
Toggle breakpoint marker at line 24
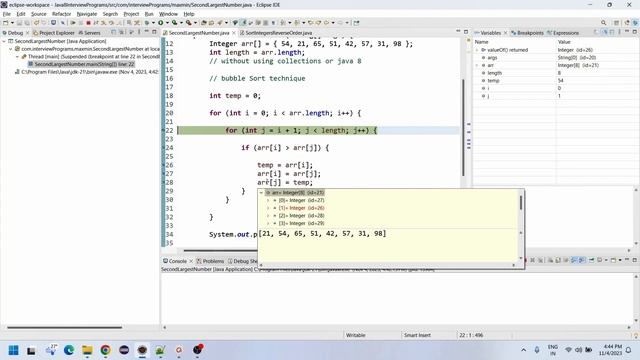tap(163, 148)
